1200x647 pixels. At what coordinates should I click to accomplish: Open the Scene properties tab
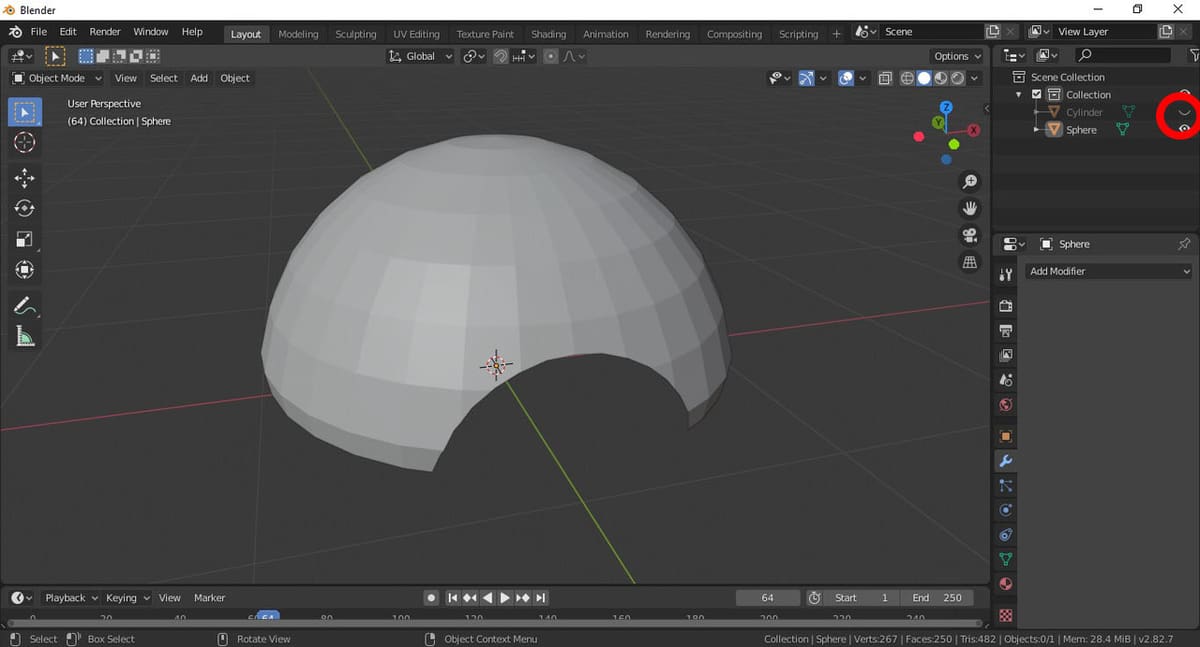pos(1006,381)
